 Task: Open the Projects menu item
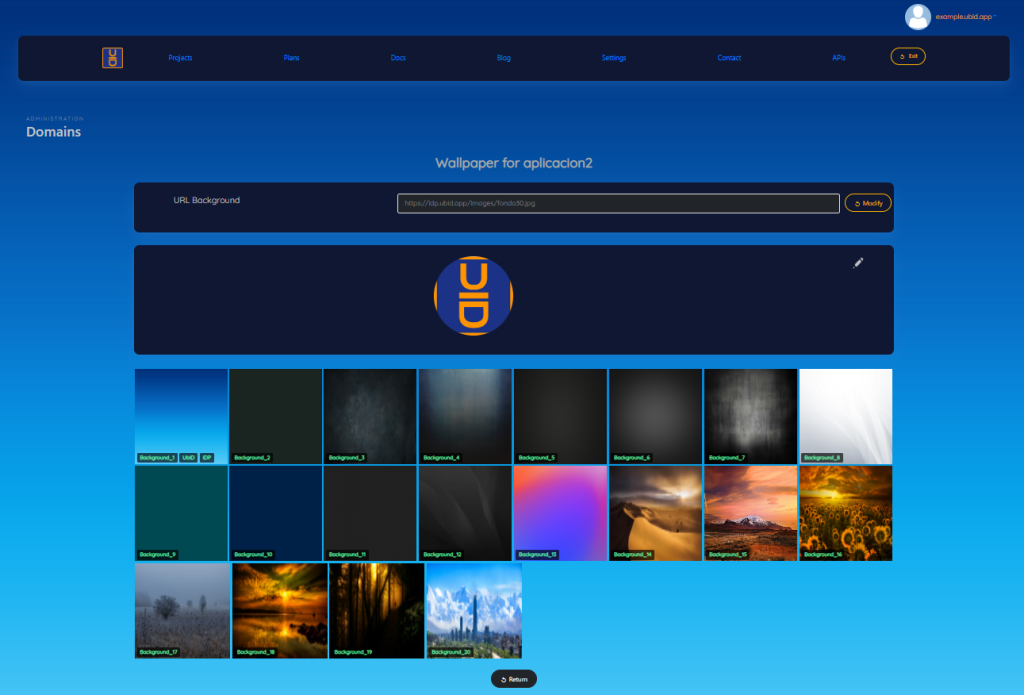(180, 58)
